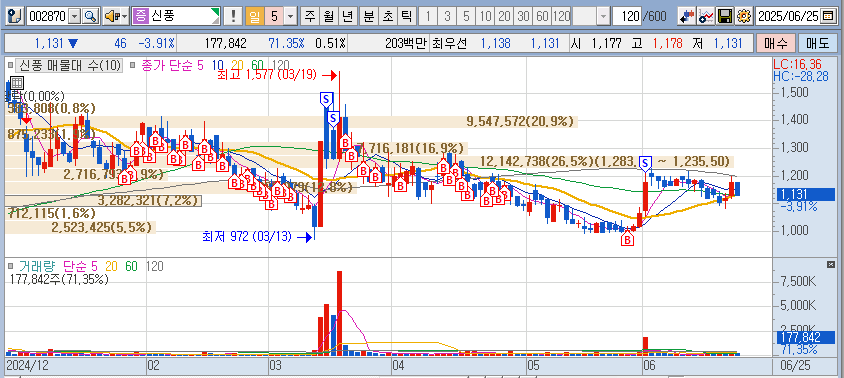This screenshot has height=378, width=844.
Task: Select daily 일 chart period
Action: coord(254,16)
